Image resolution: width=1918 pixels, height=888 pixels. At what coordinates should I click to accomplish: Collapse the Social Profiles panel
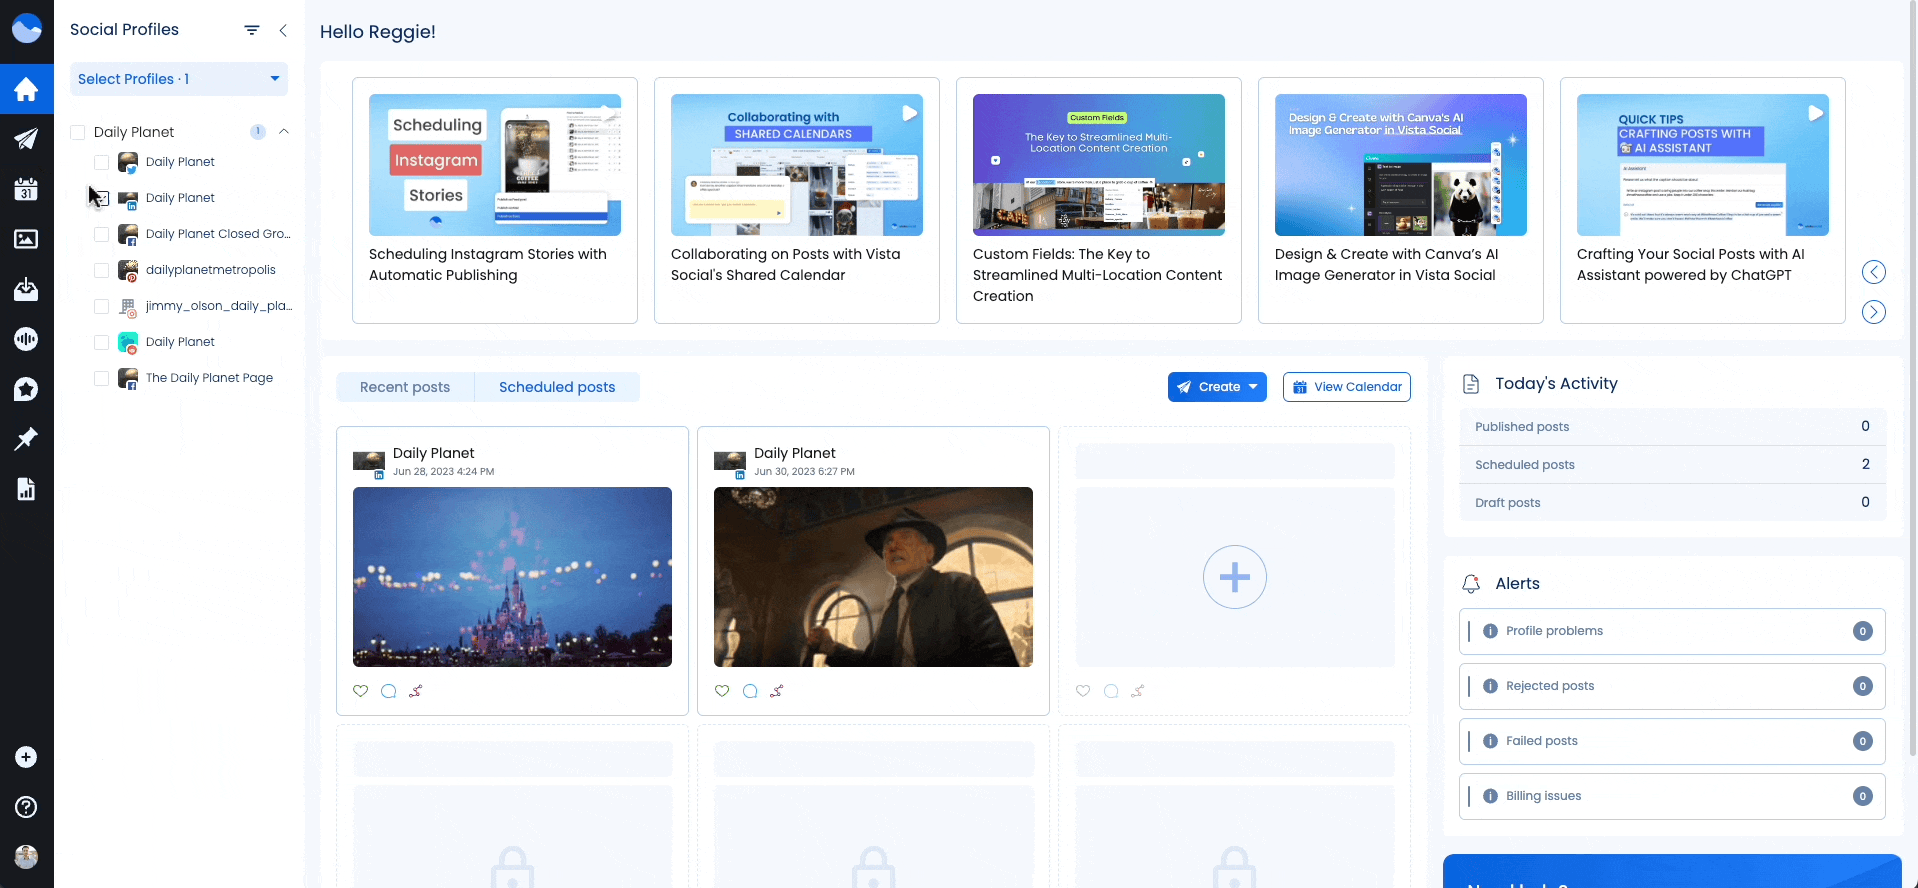coord(283,30)
